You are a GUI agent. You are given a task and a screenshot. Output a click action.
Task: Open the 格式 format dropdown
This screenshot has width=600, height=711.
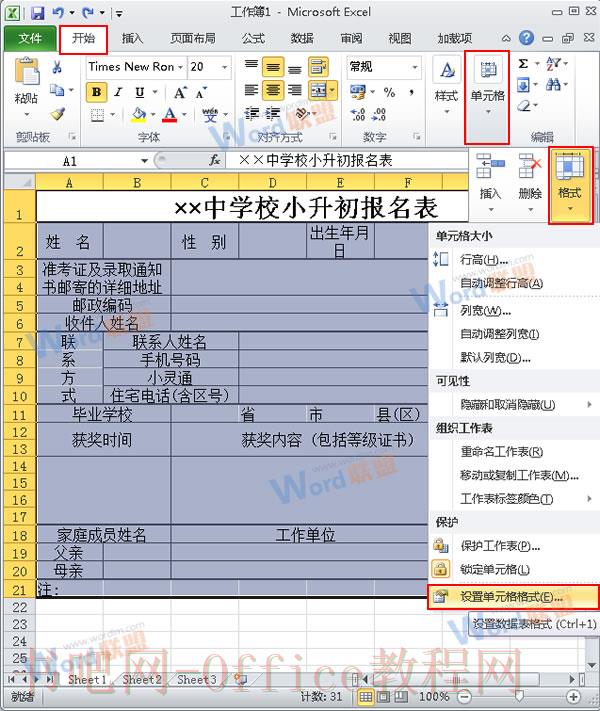[x=570, y=185]
